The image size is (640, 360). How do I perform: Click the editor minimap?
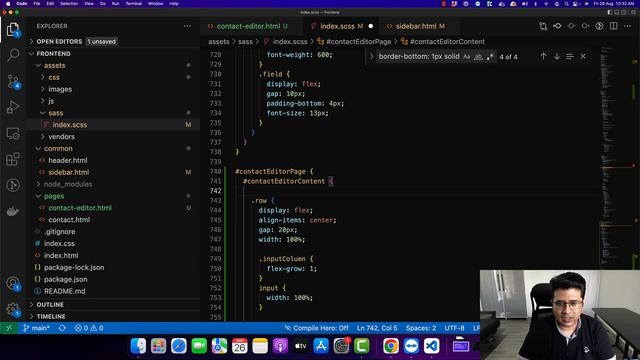point(617,157)
